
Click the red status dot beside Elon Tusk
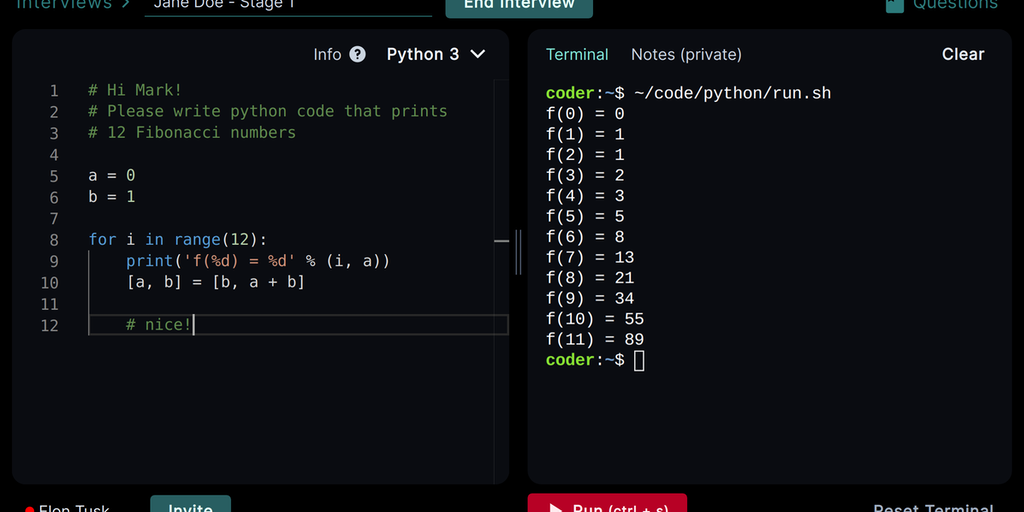(x=29, y=509)
